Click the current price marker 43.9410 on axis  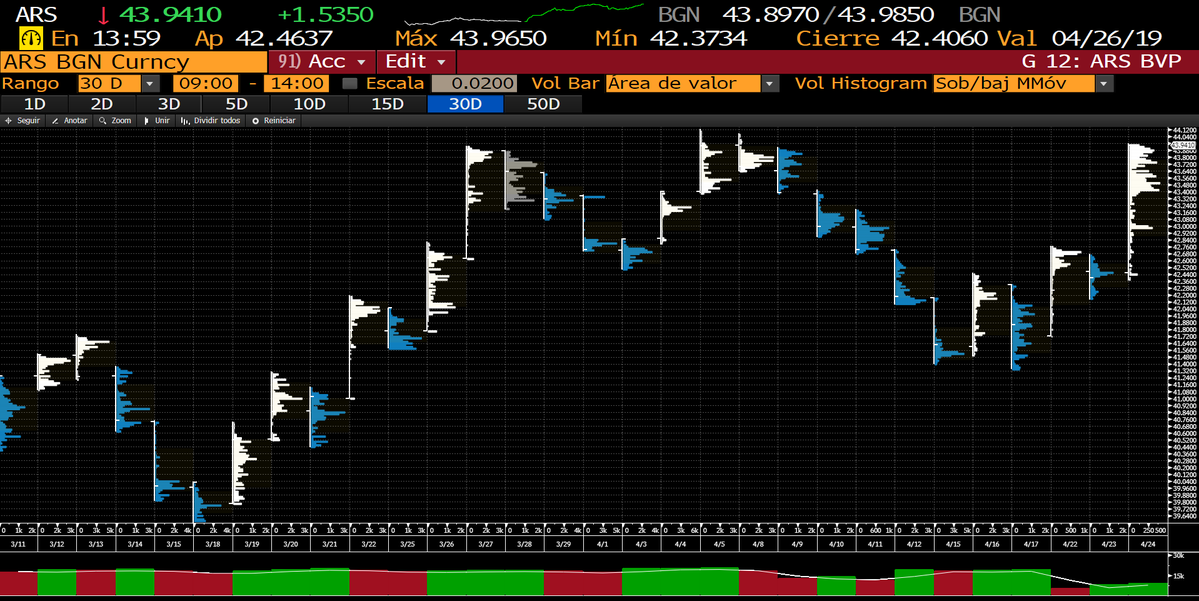1182,145
